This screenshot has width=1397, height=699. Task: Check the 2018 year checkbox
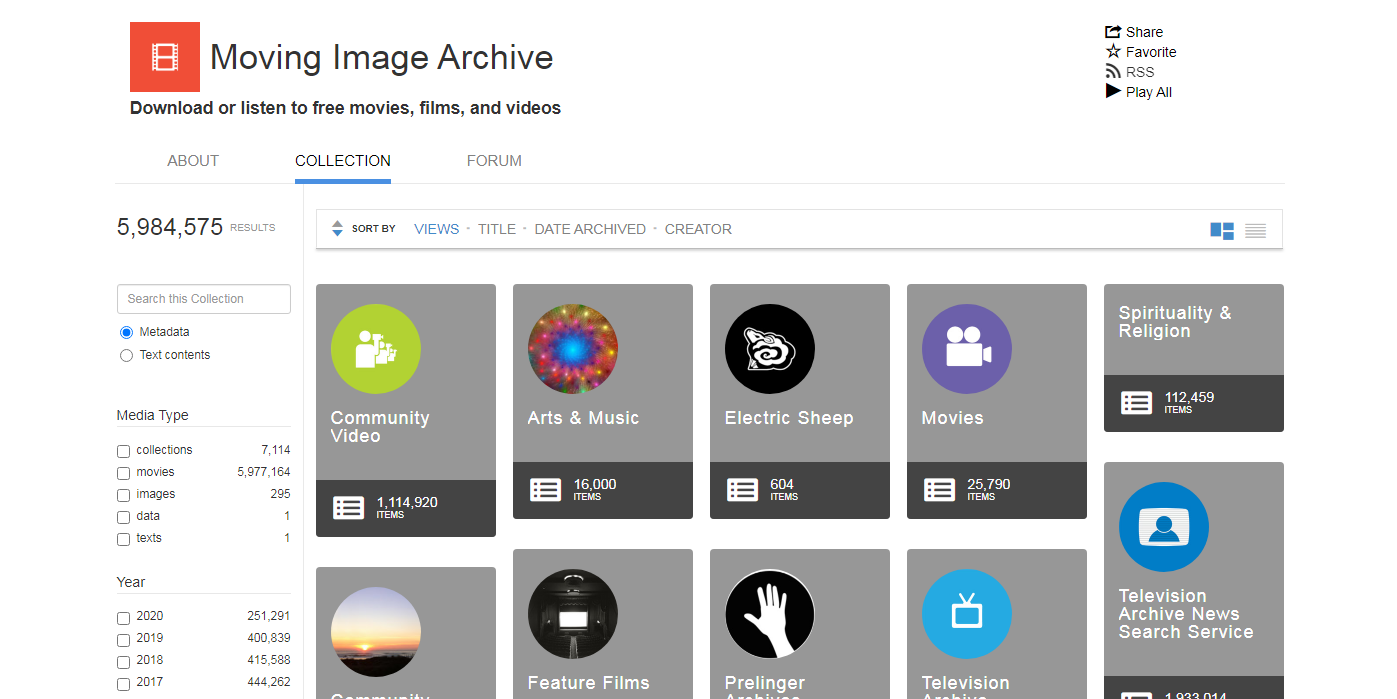pos(123,662)
